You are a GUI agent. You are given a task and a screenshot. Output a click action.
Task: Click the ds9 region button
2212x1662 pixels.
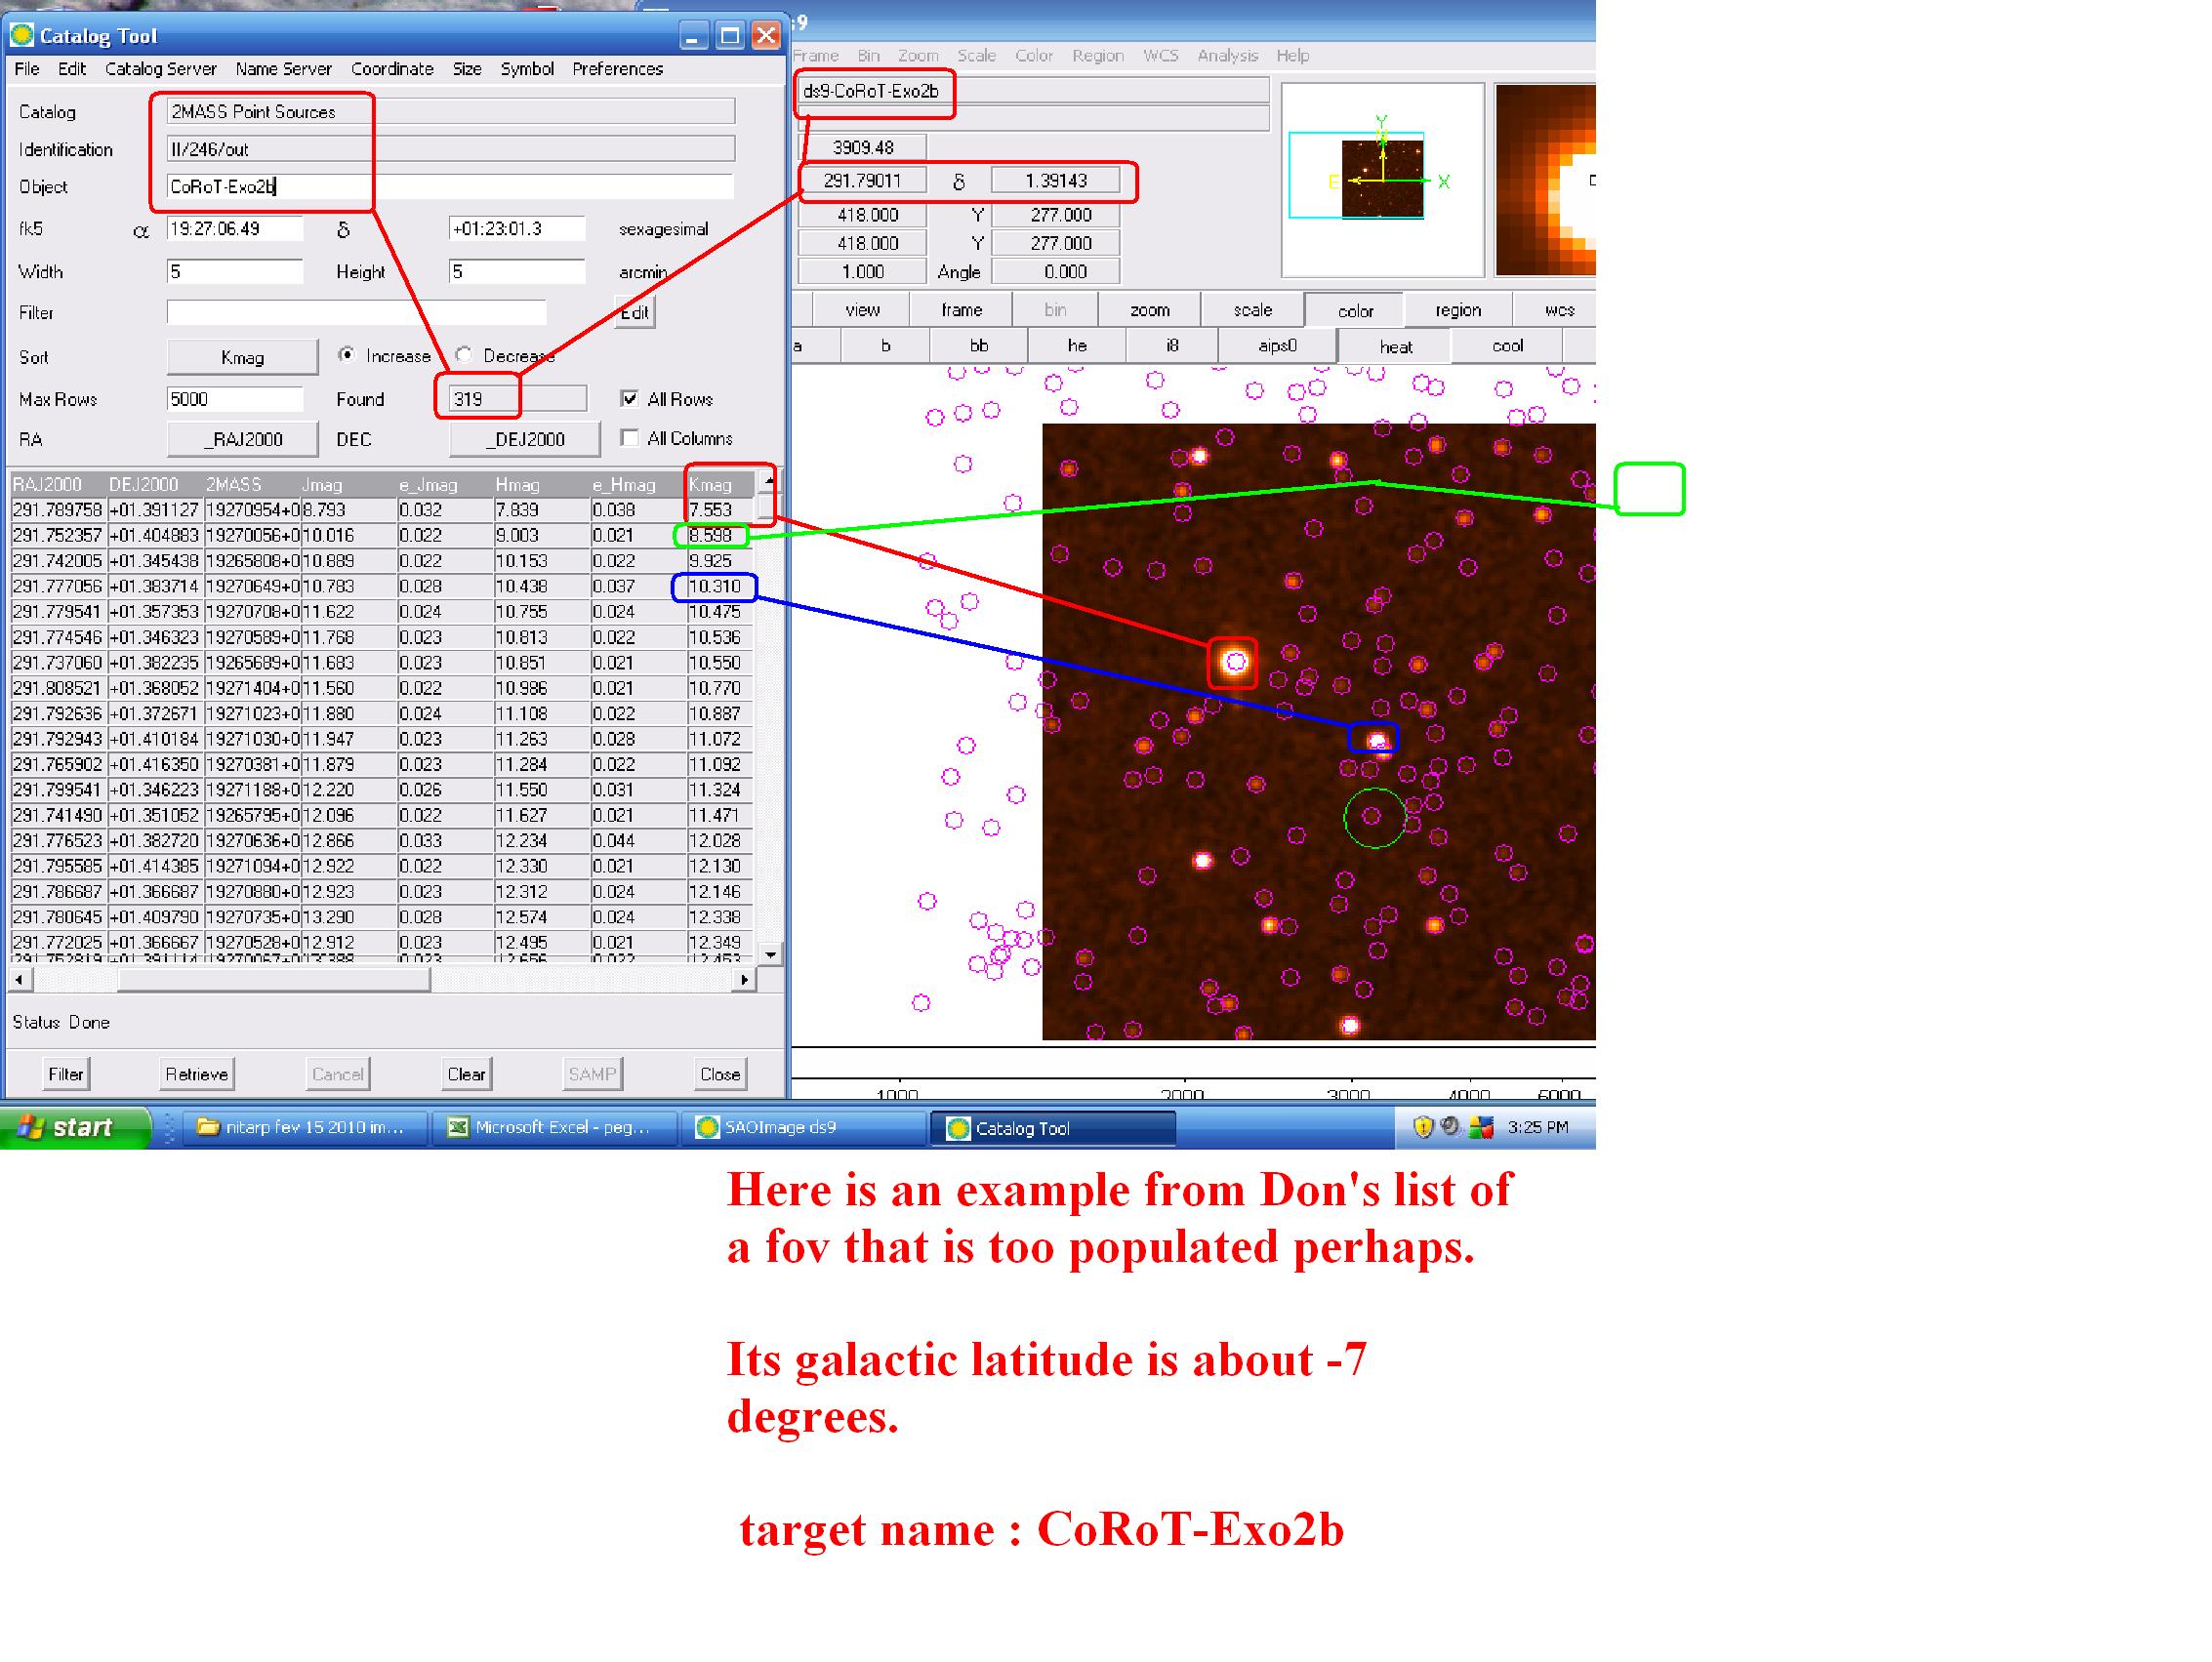[1458, 311]
